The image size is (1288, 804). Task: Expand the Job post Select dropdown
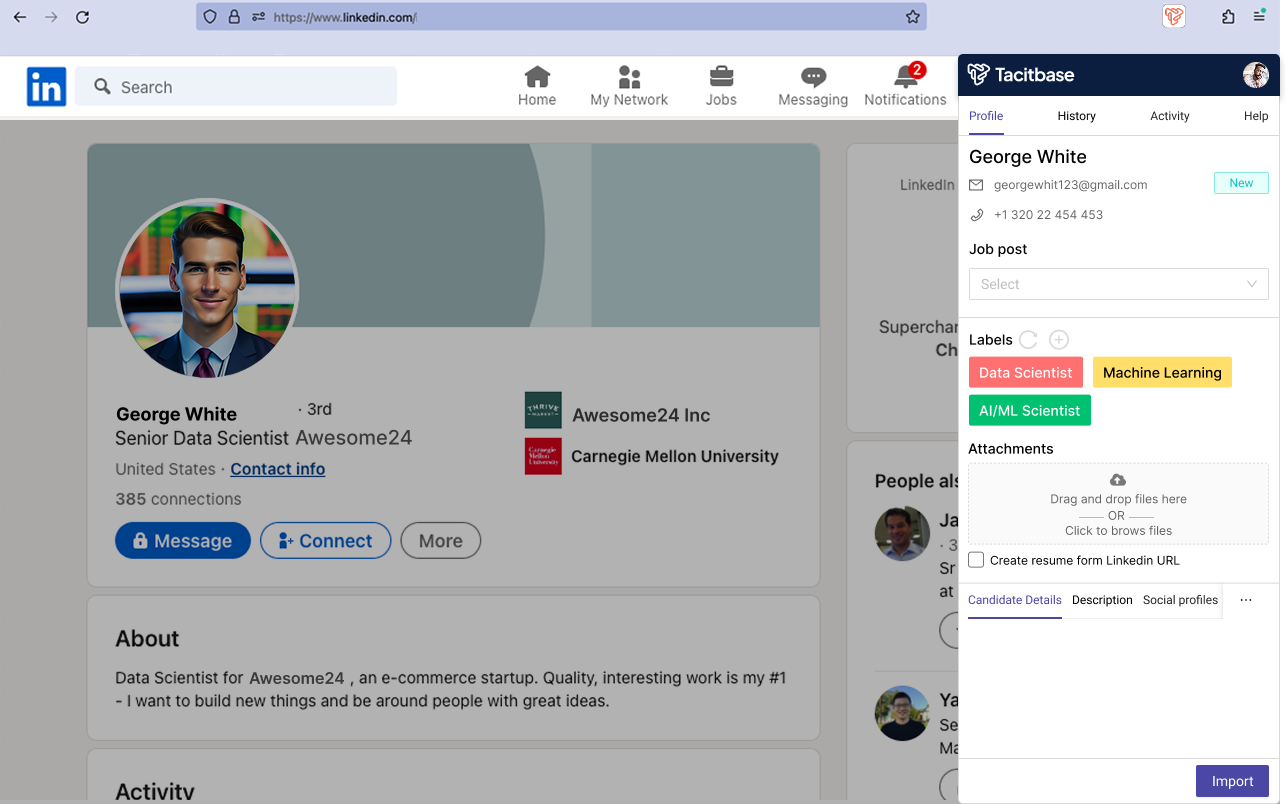pos(1118,284)
